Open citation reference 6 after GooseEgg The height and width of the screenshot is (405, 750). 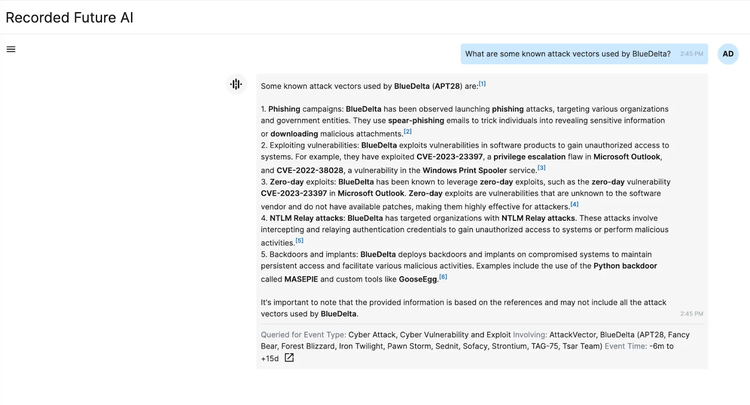pyautogui.click(x=443, y=276)
